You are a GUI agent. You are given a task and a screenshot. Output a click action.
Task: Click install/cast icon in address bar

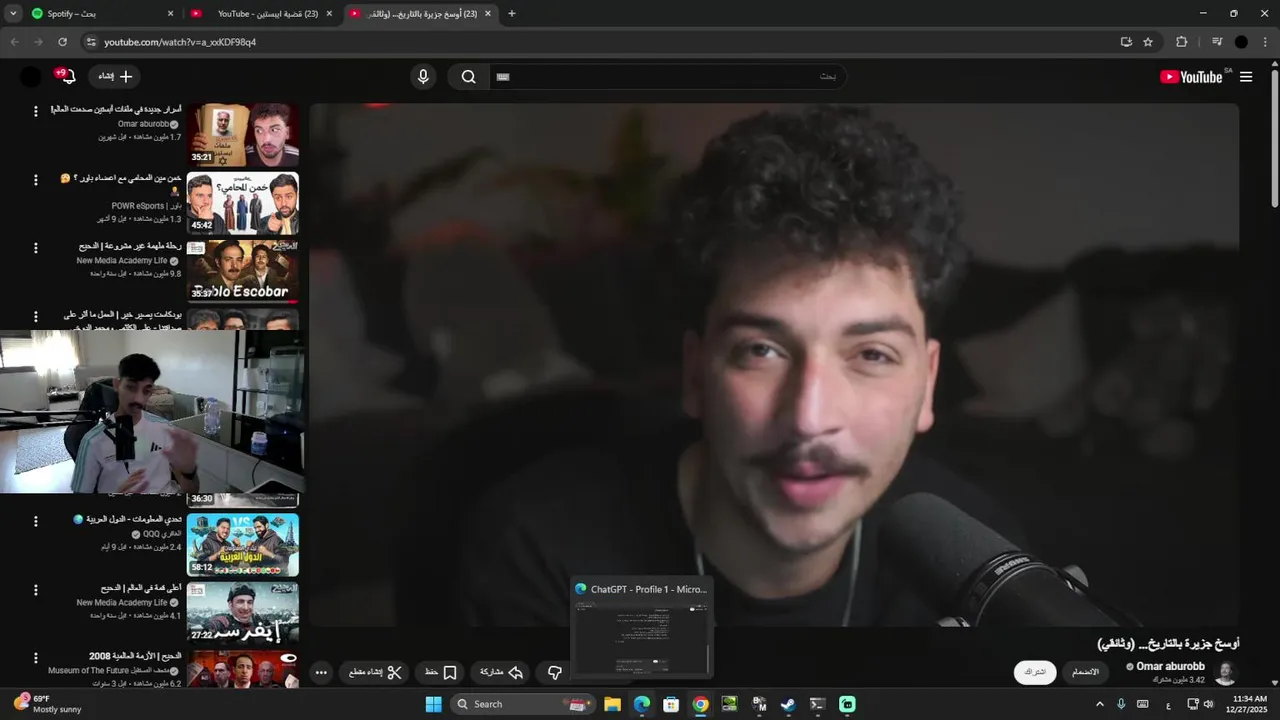click(1126, 42)
